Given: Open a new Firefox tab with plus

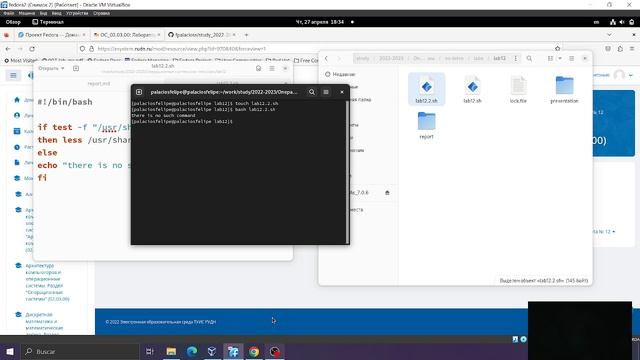Looking at the screenshot, I should point(246,35).
